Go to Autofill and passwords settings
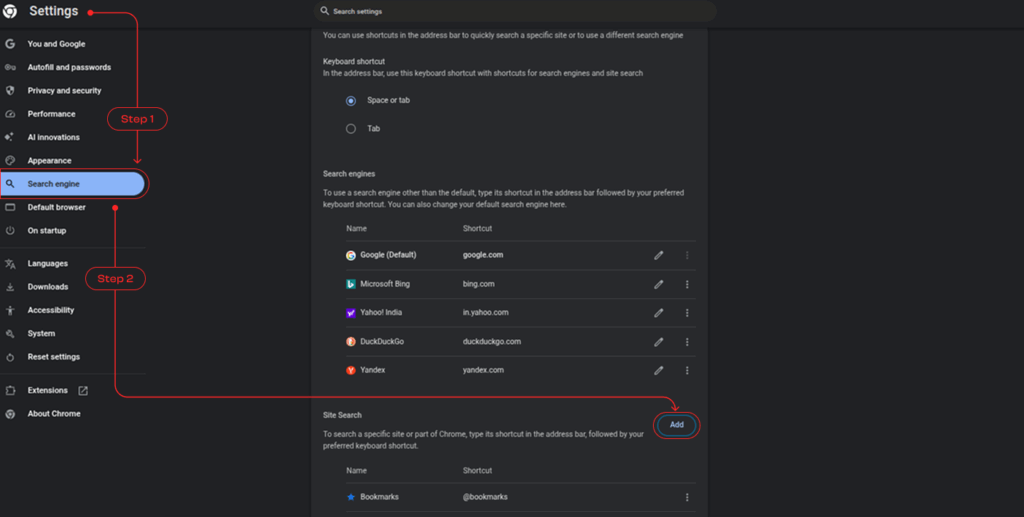The height and width of the screenshot is (517, 1024). point(69,67)
